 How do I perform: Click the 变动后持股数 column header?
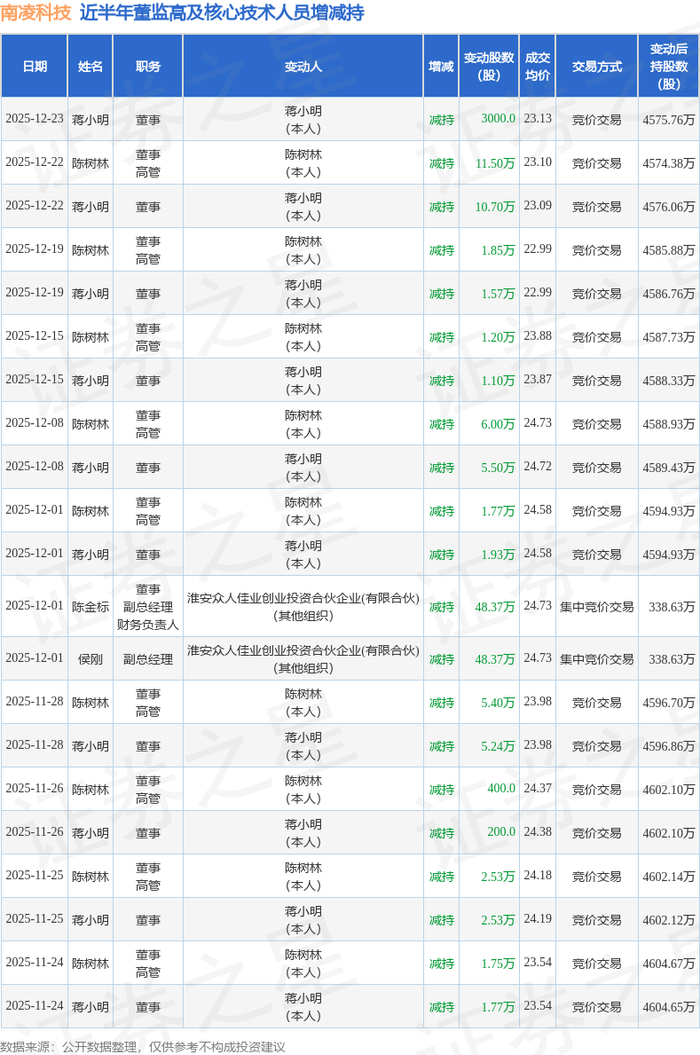[668, 66]
